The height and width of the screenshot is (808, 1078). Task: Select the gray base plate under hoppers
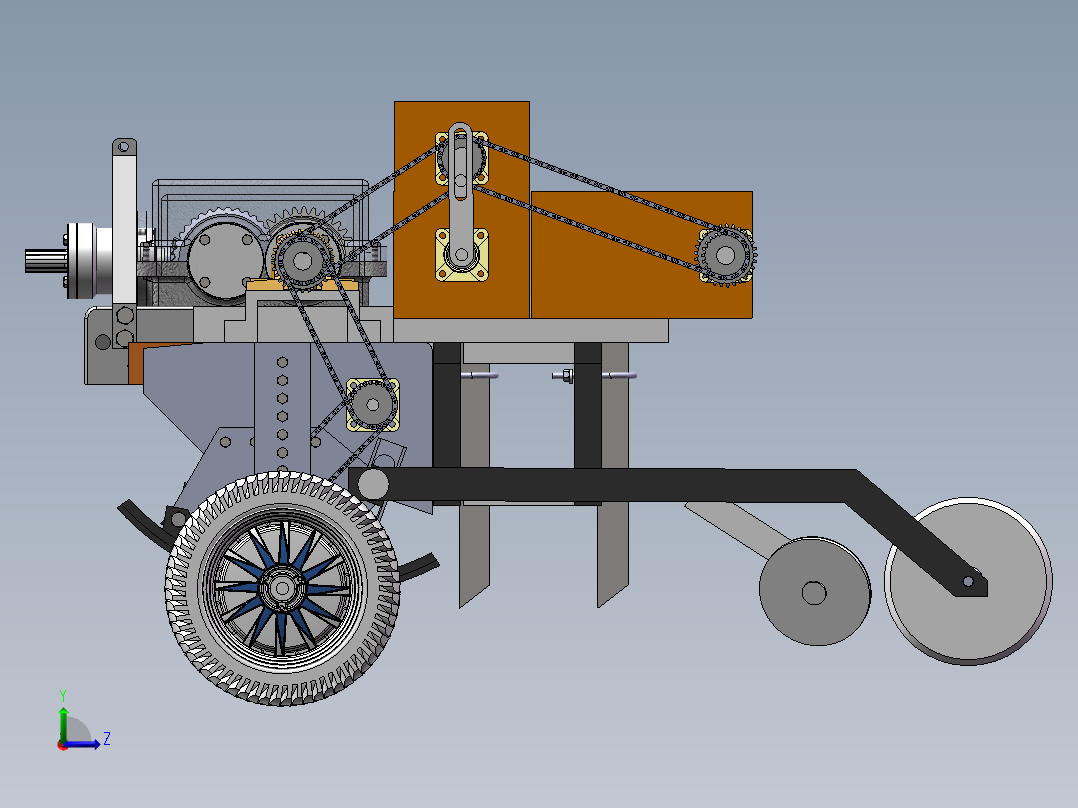tap(531, 330)
